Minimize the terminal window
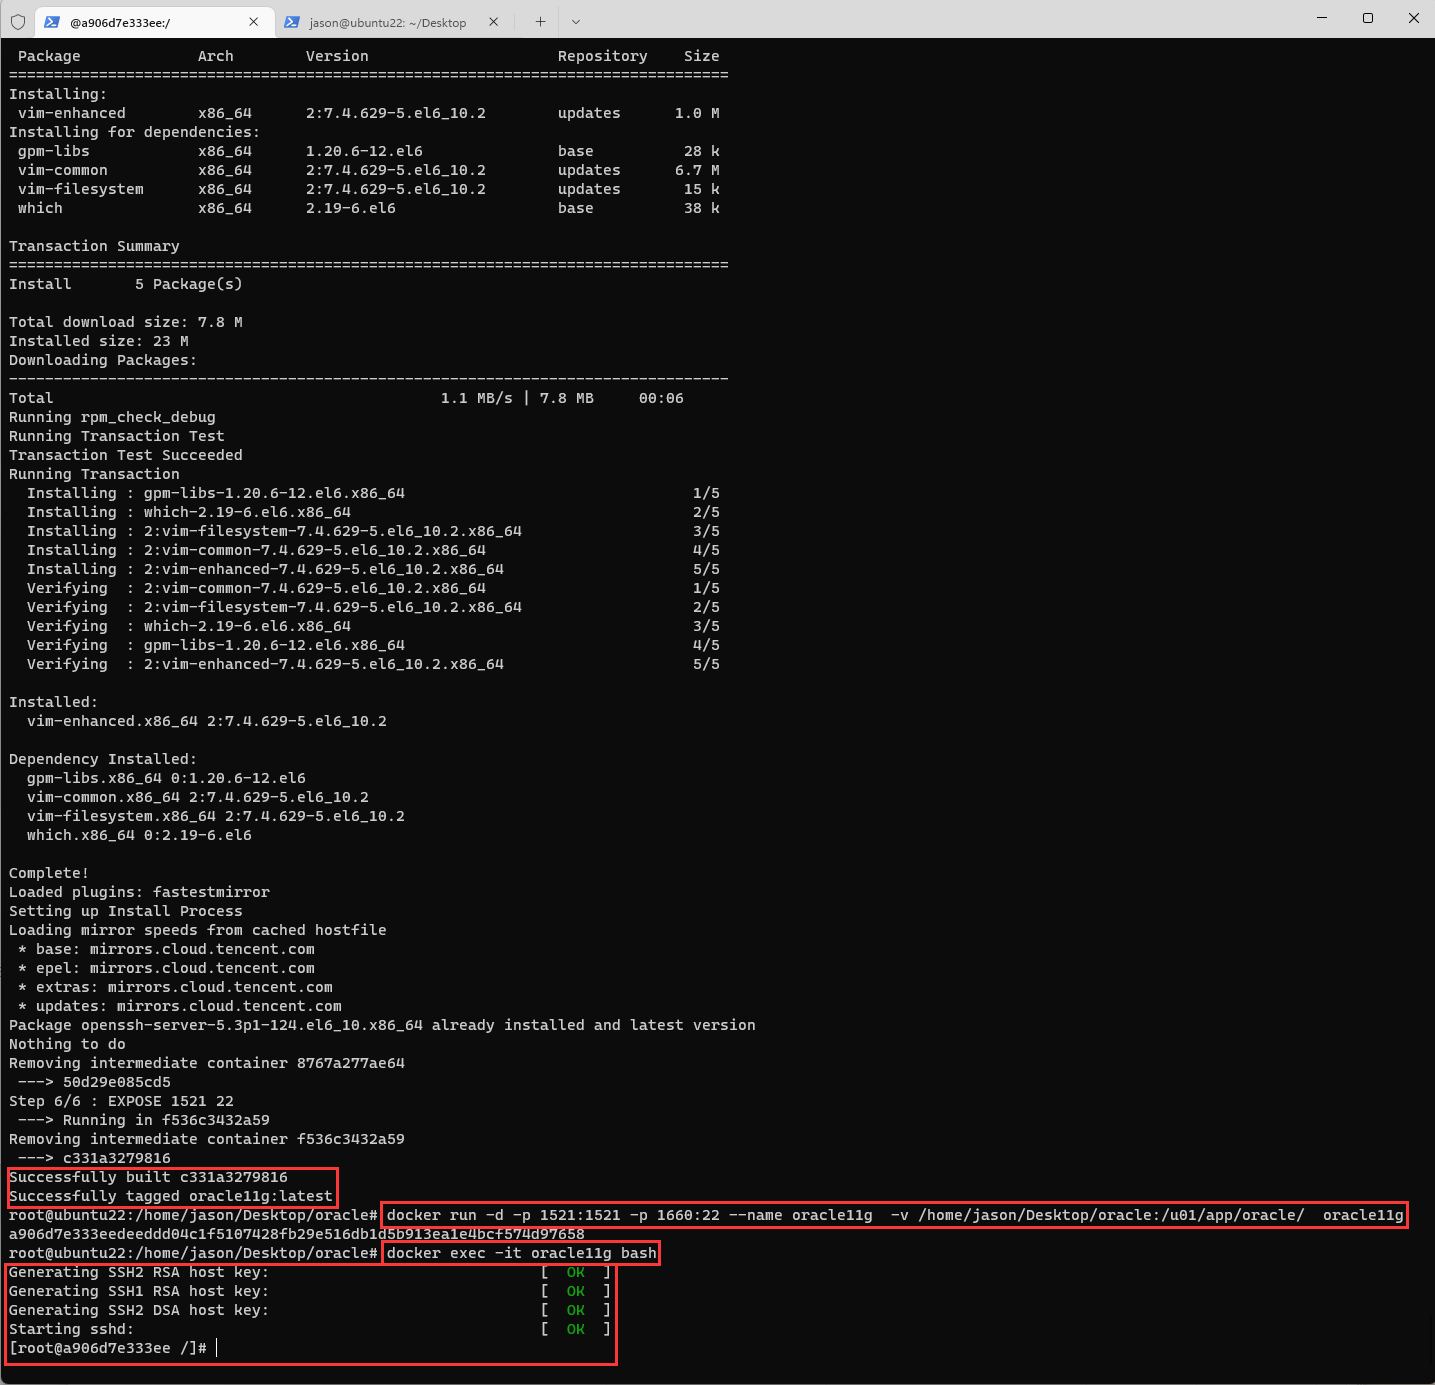The height and width of the screenshot is (1385, 1435). coord(1321,18)
